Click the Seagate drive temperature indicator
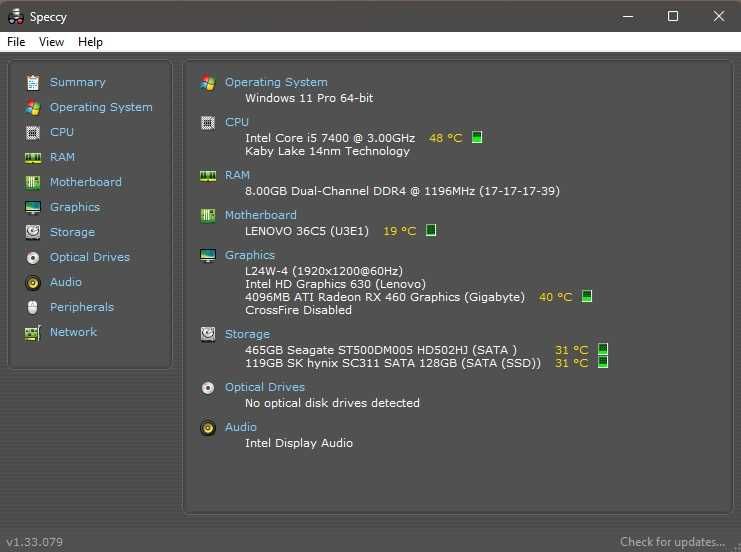 pos(603,349)
